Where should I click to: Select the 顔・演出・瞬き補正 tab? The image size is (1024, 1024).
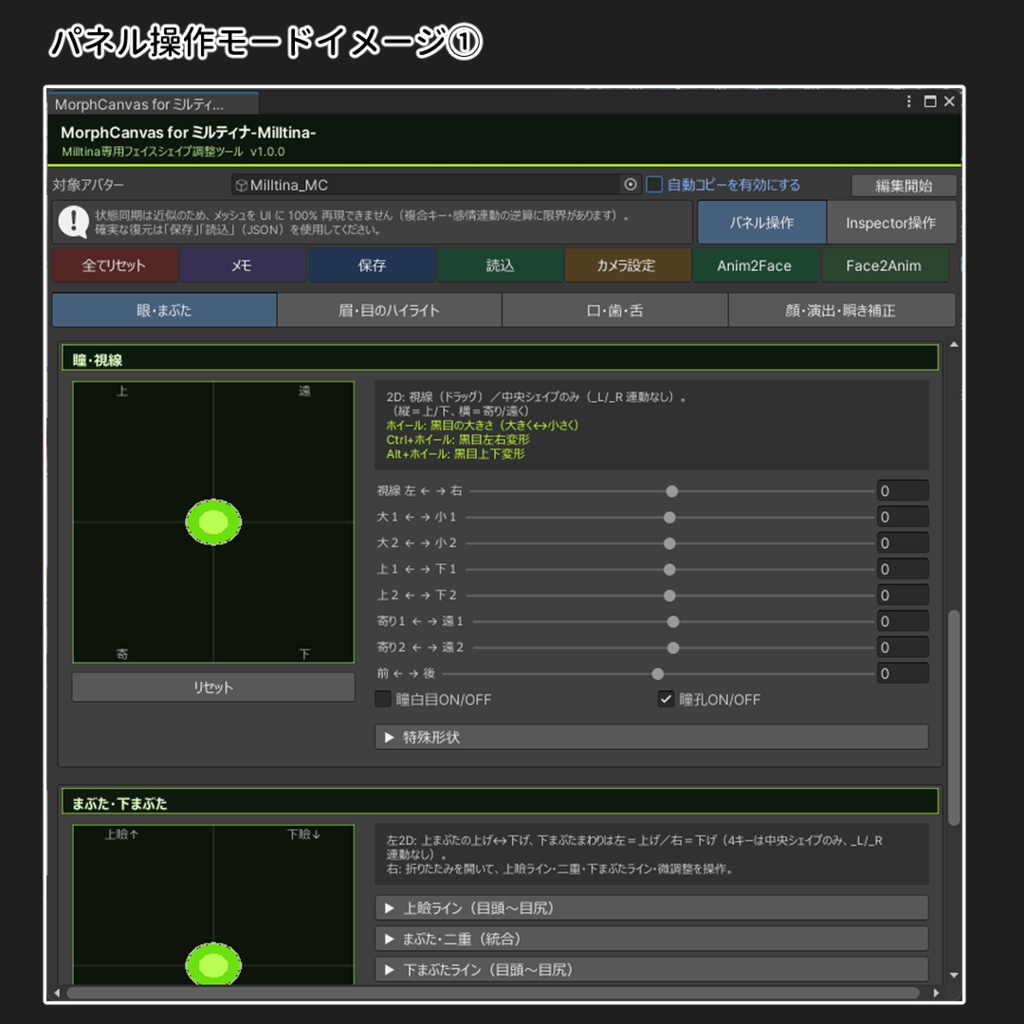click(842, 310)
